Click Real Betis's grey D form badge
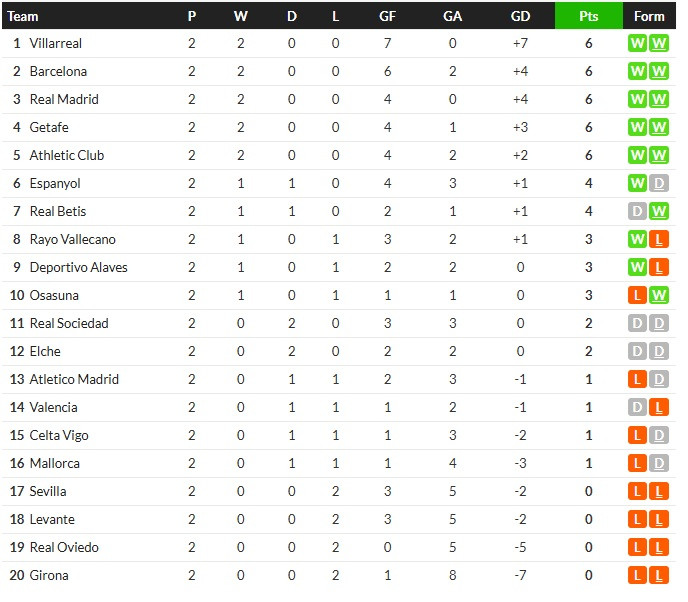 637,211
